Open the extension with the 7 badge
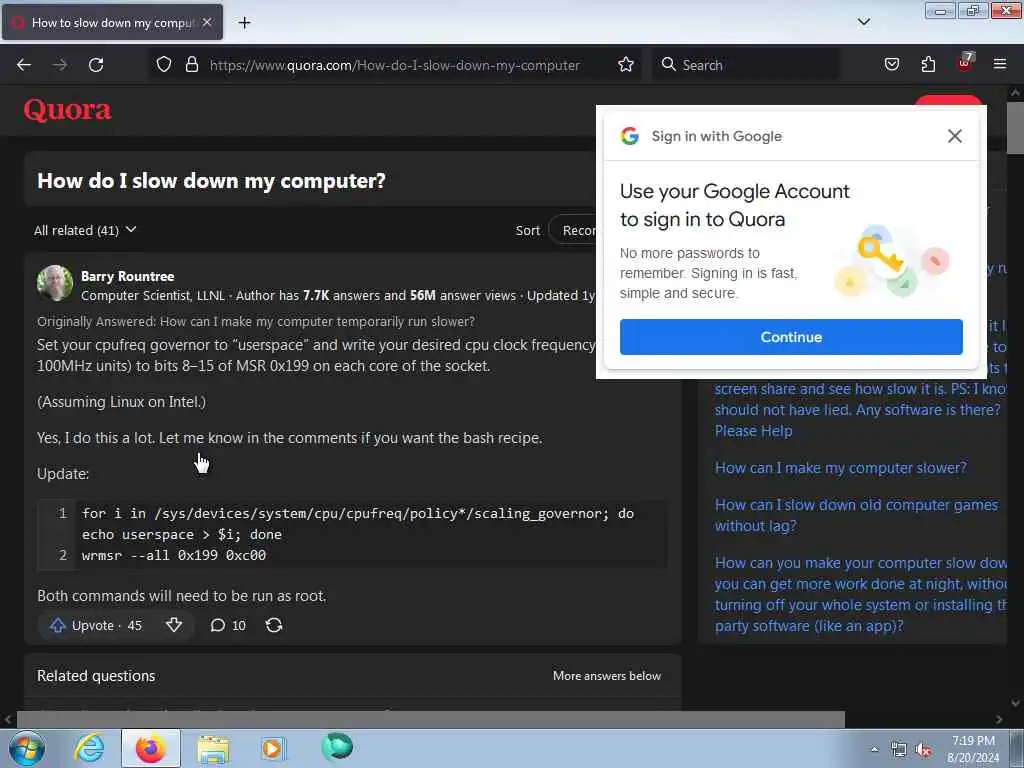 point(965,63)
